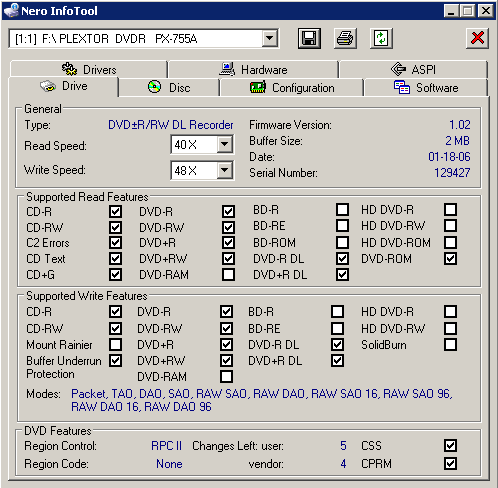
Task: Toggle the CSS checkbox
Action: pos(450,445)
